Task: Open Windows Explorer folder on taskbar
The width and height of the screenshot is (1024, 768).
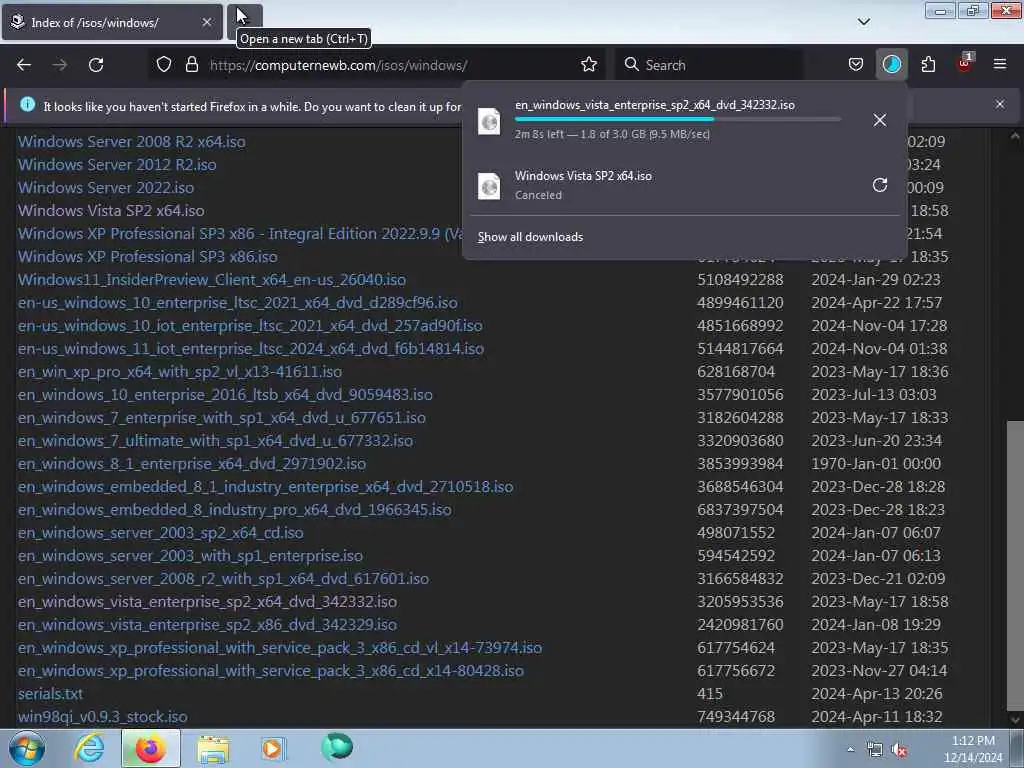Action: click(213, 748)
